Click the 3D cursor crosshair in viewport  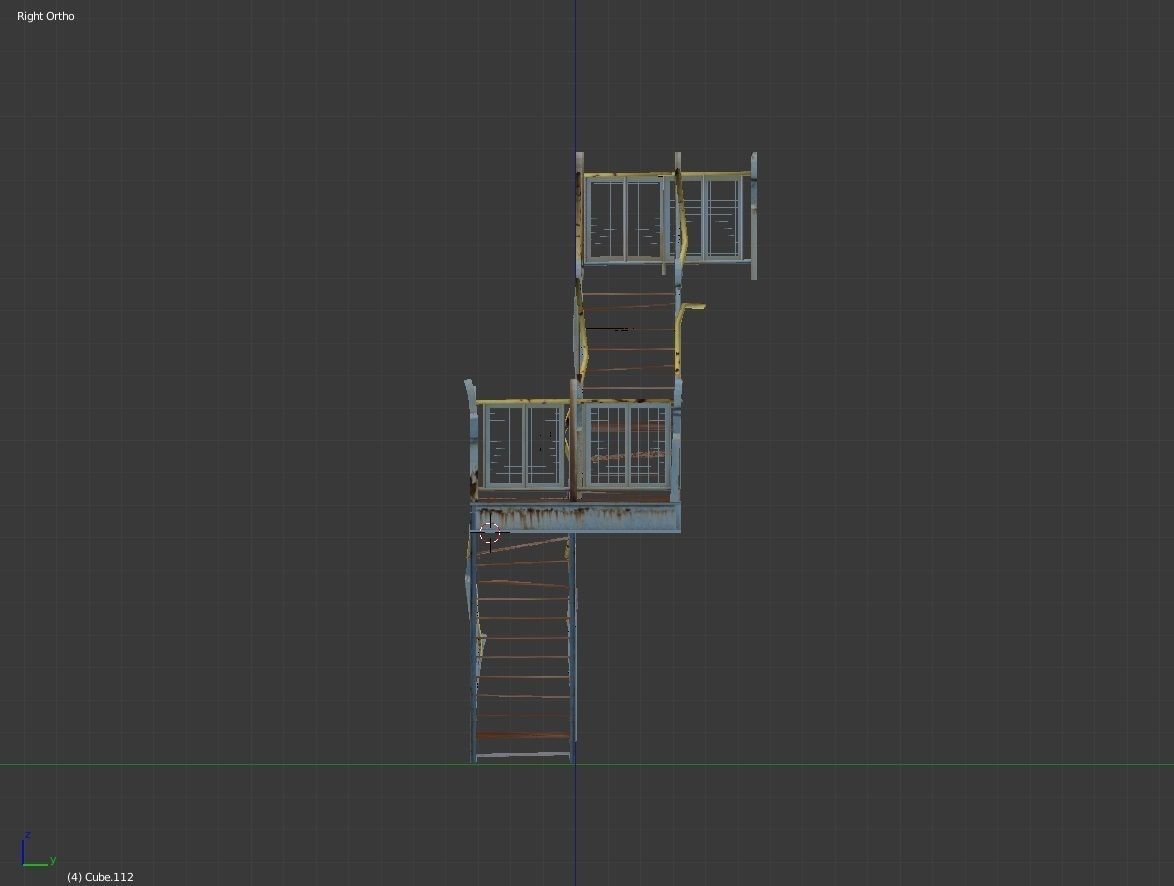[x=490, y=532]
